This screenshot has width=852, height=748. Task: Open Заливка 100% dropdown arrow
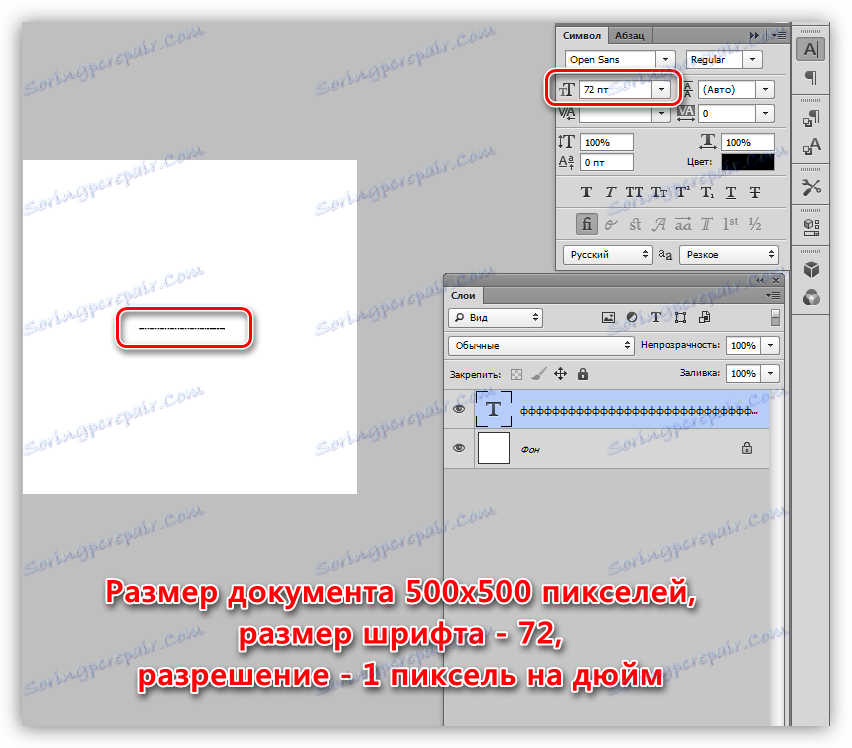[770, 374]
